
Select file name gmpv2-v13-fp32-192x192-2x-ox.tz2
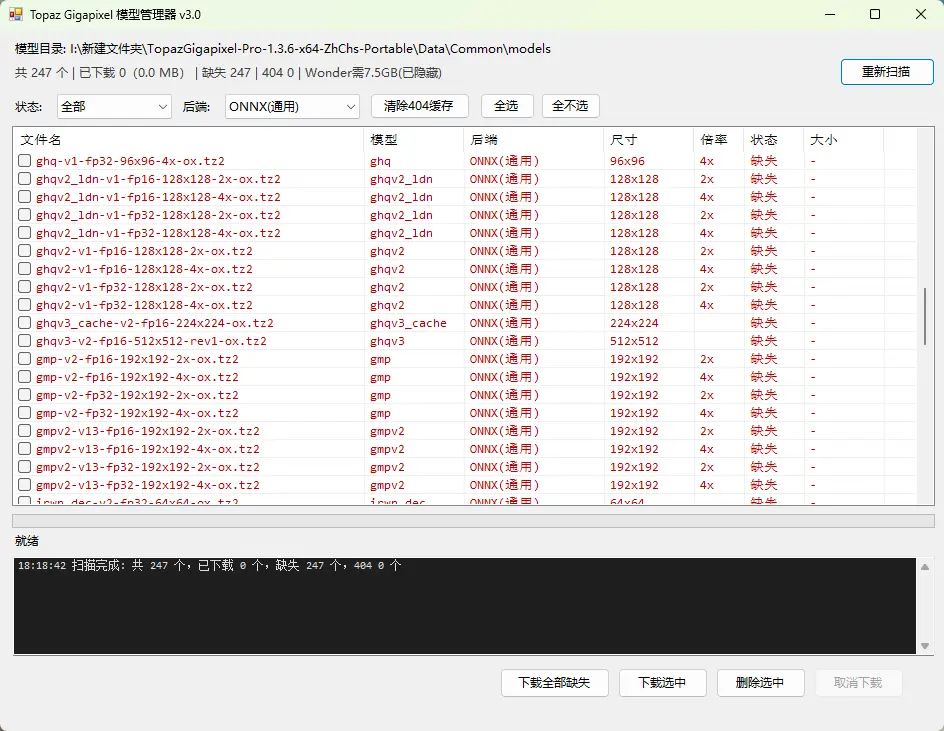pos(148,467)
